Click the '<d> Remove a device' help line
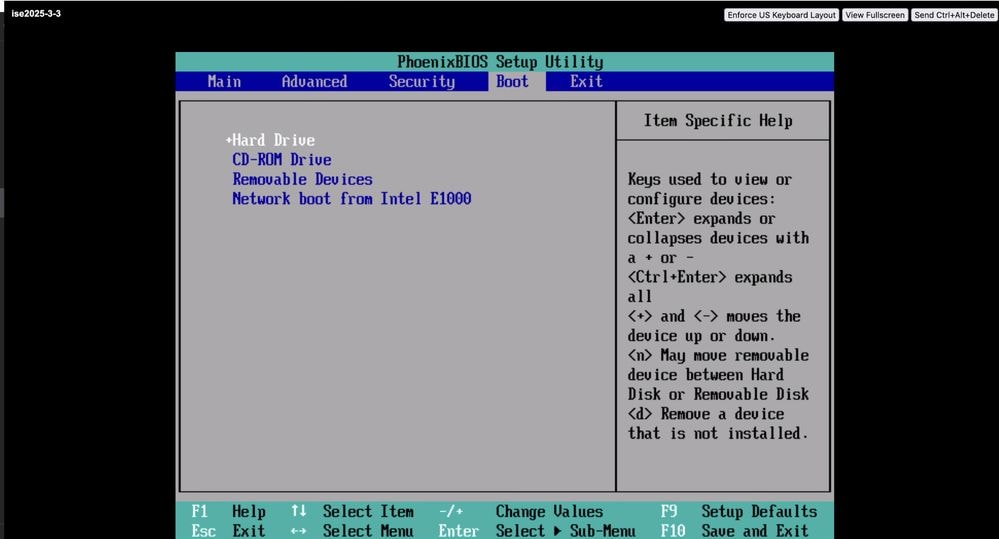 (706, 414)
